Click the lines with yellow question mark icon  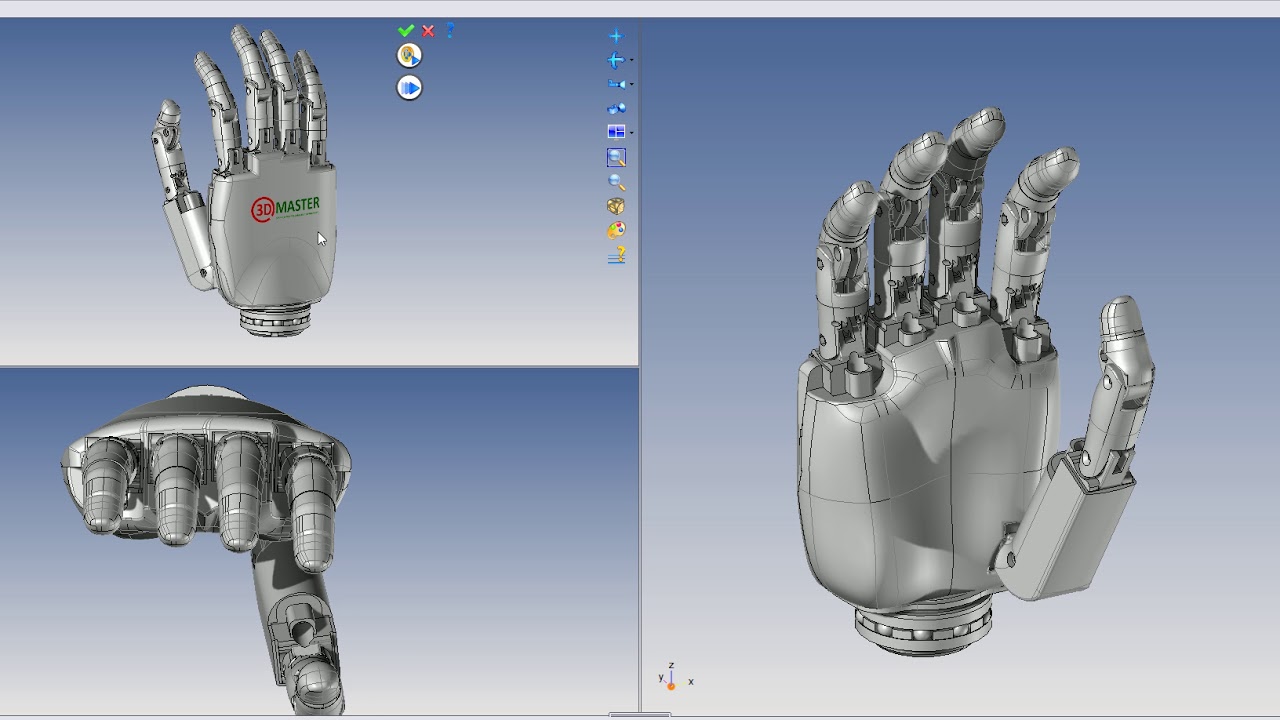(616, 256)
